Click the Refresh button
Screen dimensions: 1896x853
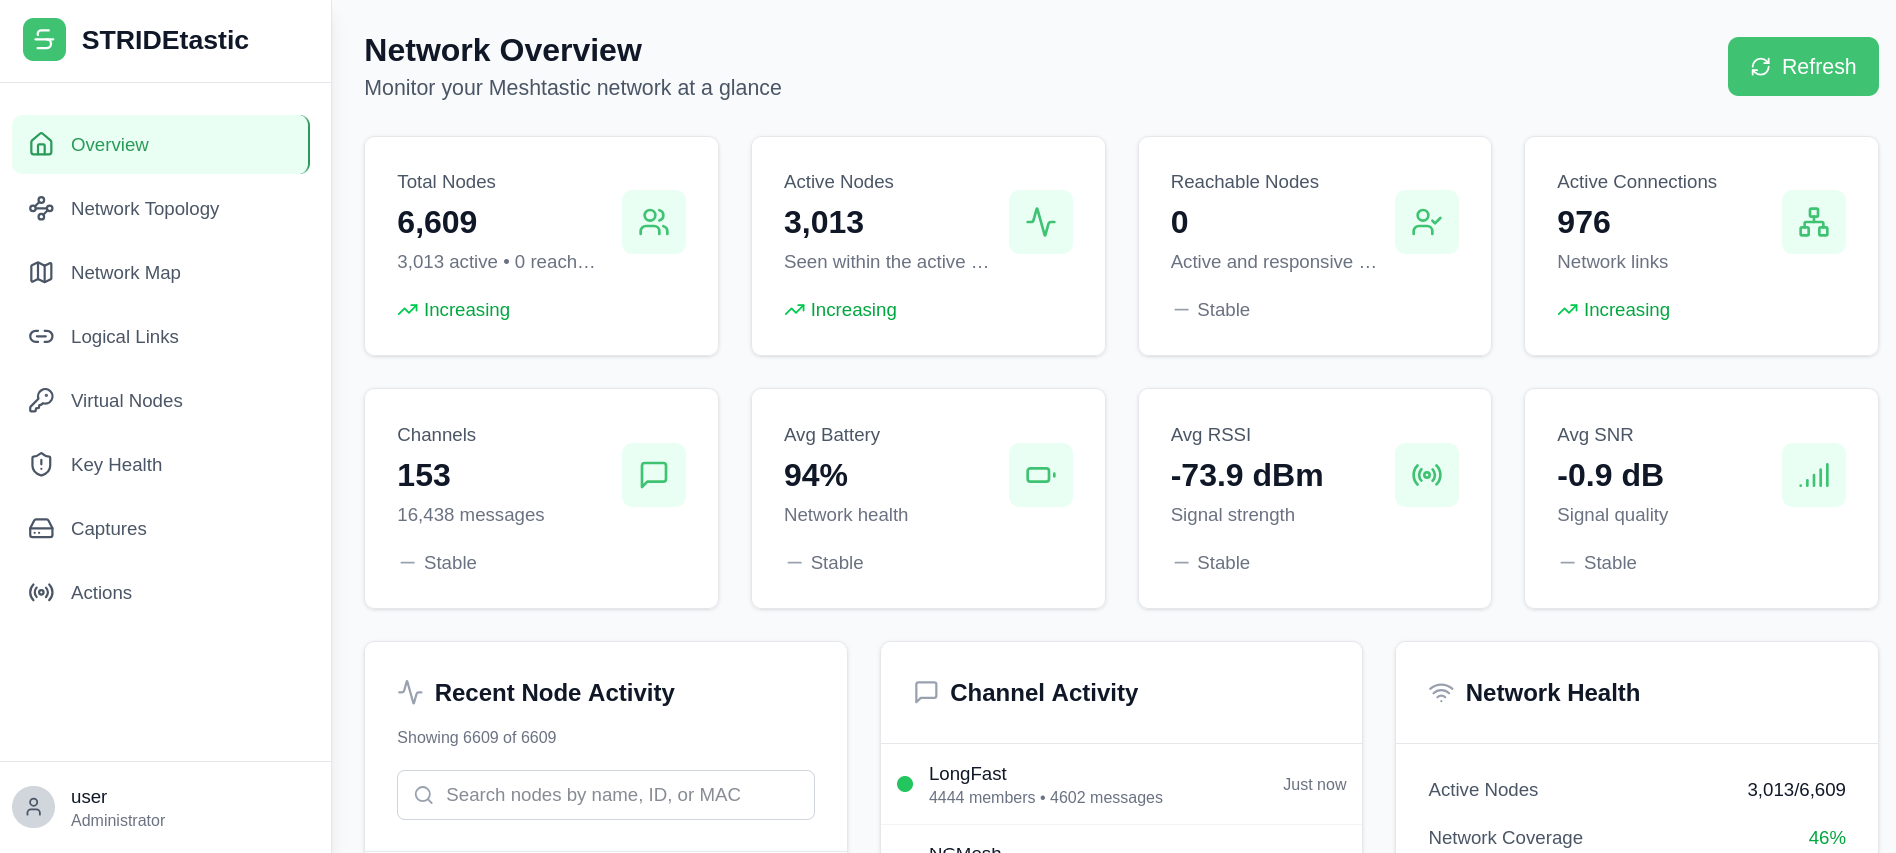[x=1803, y=66]
